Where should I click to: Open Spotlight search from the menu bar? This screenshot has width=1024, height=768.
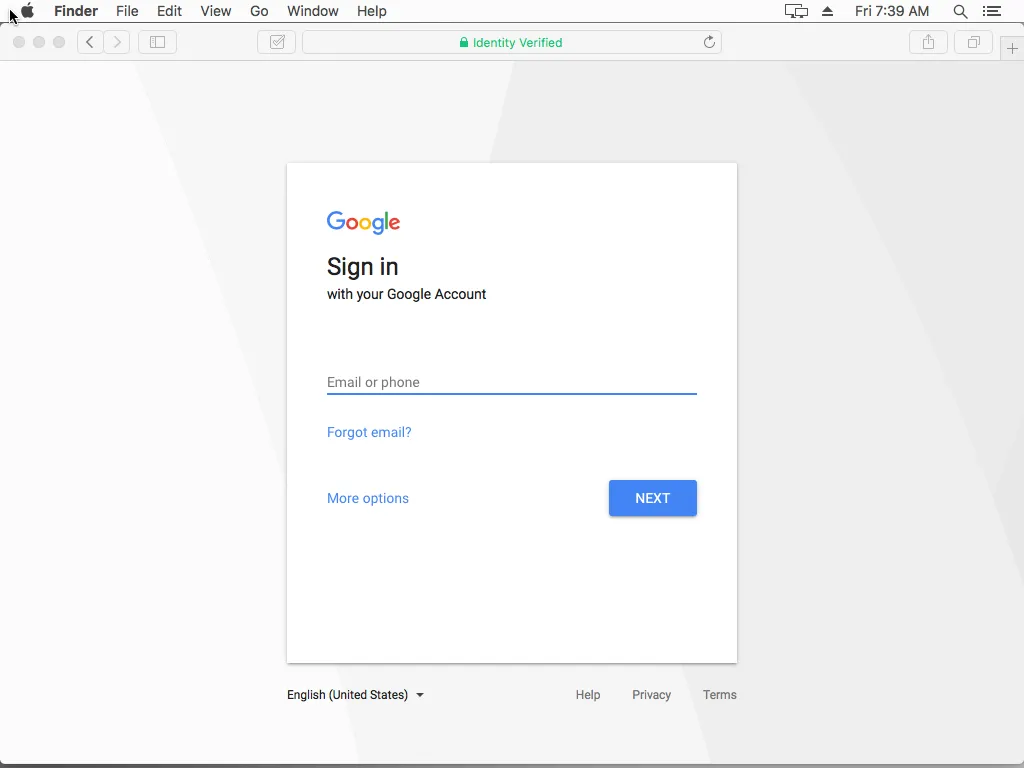tap(958, 11)
